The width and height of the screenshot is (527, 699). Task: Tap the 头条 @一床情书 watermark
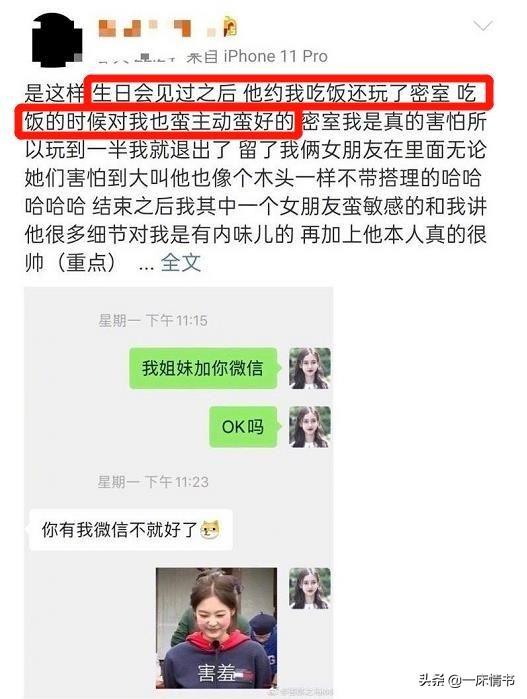(x=467, y=680)
